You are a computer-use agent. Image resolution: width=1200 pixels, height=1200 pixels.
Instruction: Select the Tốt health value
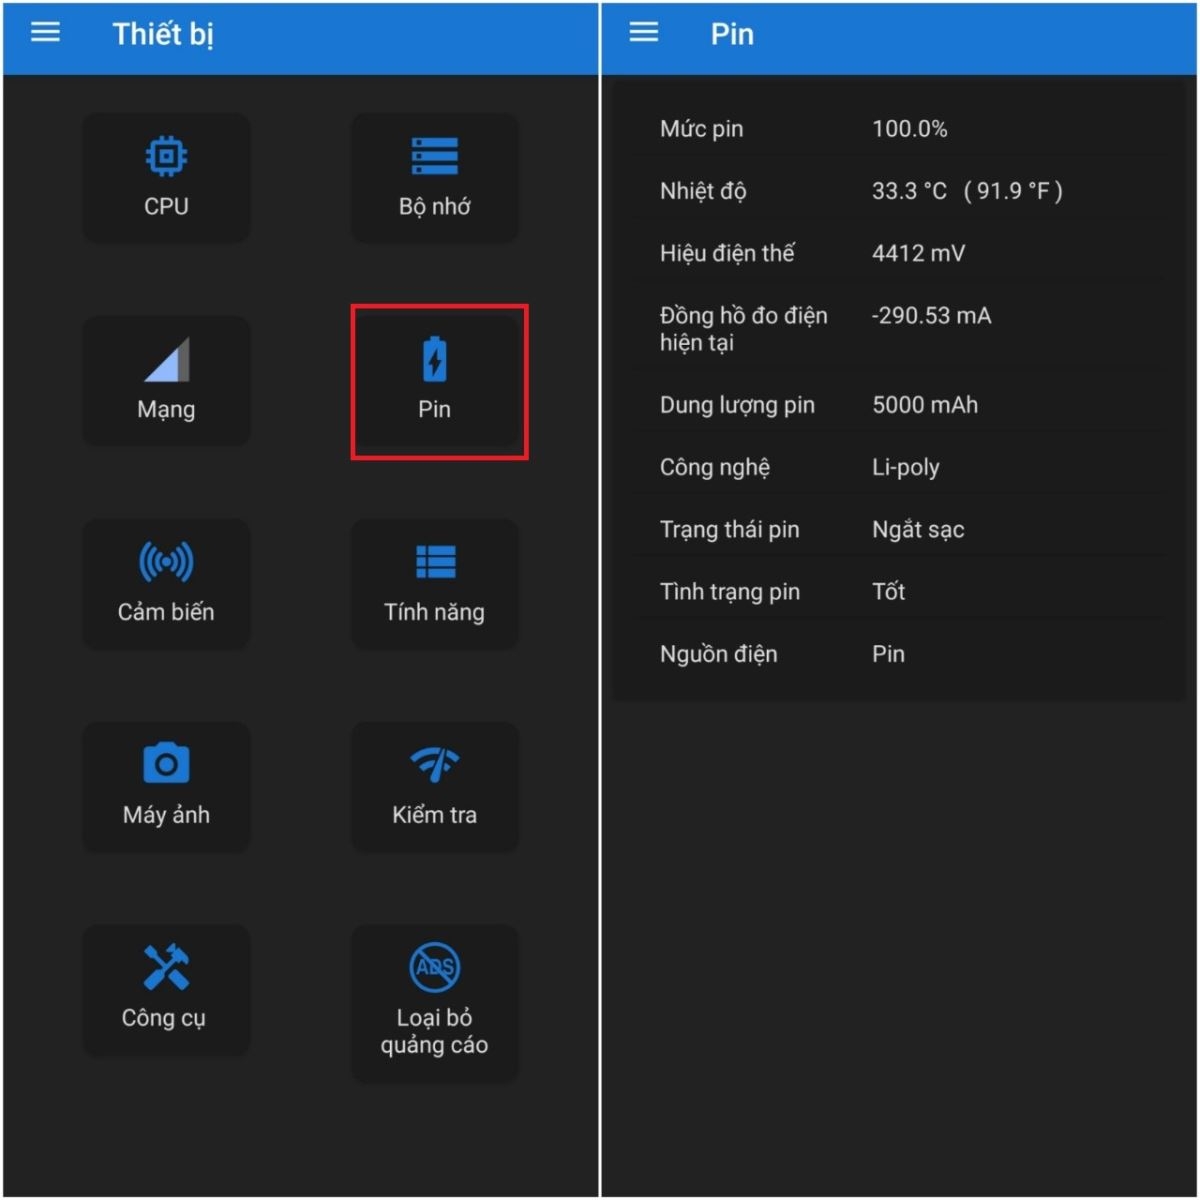pyautogui.click(x=888, y=591)
